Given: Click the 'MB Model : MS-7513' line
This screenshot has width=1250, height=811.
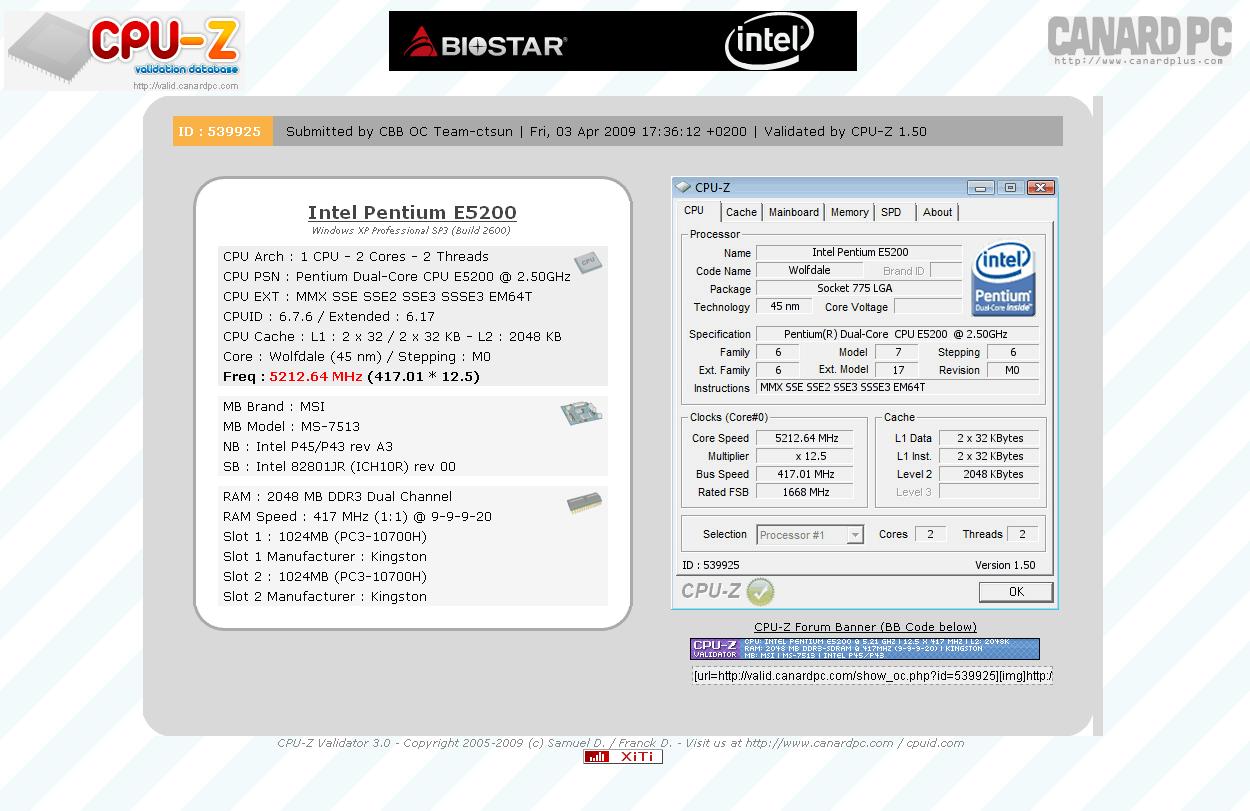Looking at the screenshot, I should pos(291,427).
